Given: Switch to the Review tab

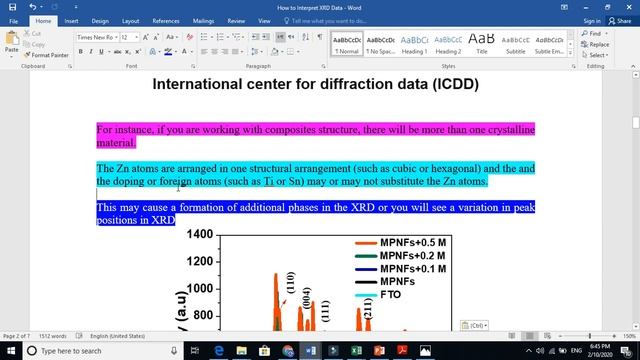Looking at the screenshot, I should tap(236, 21).
